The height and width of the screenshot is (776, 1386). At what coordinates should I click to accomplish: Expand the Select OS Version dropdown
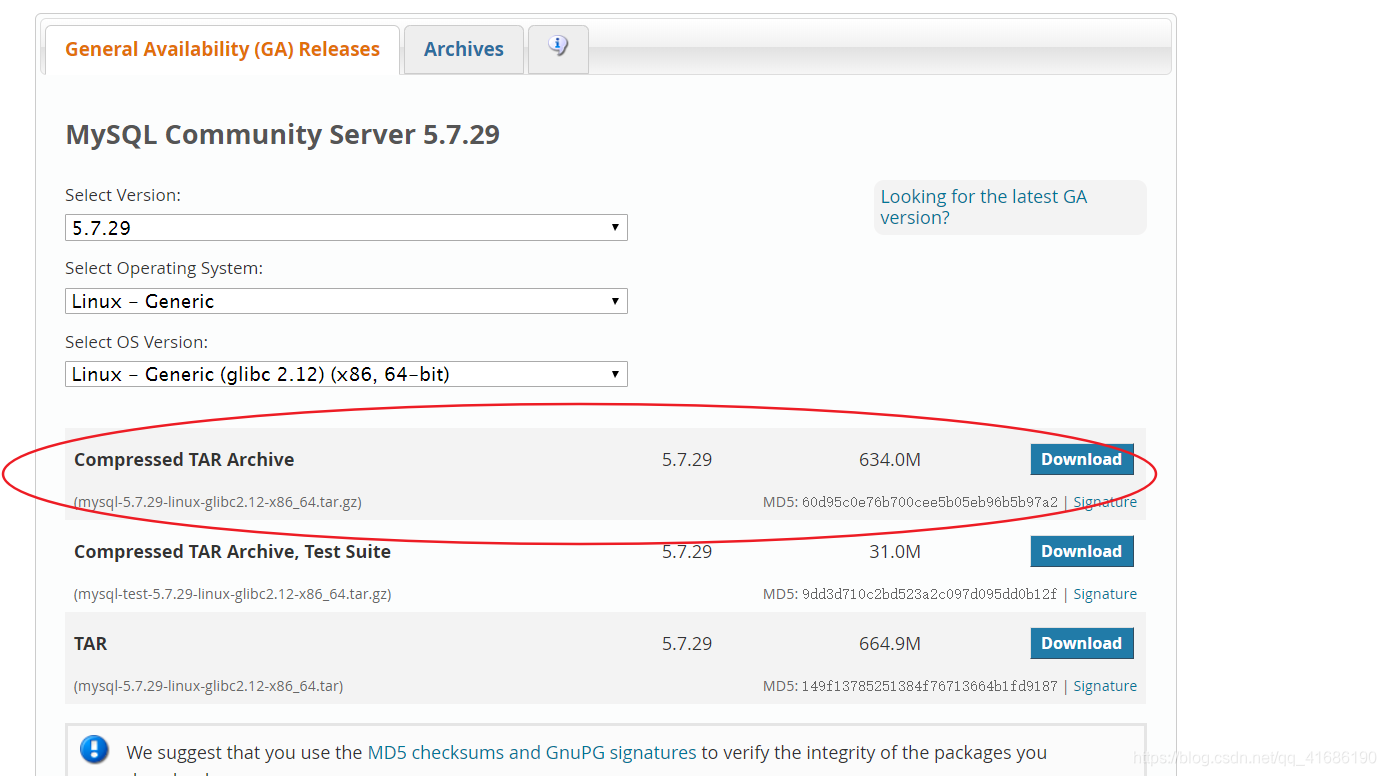click(346, 374)
